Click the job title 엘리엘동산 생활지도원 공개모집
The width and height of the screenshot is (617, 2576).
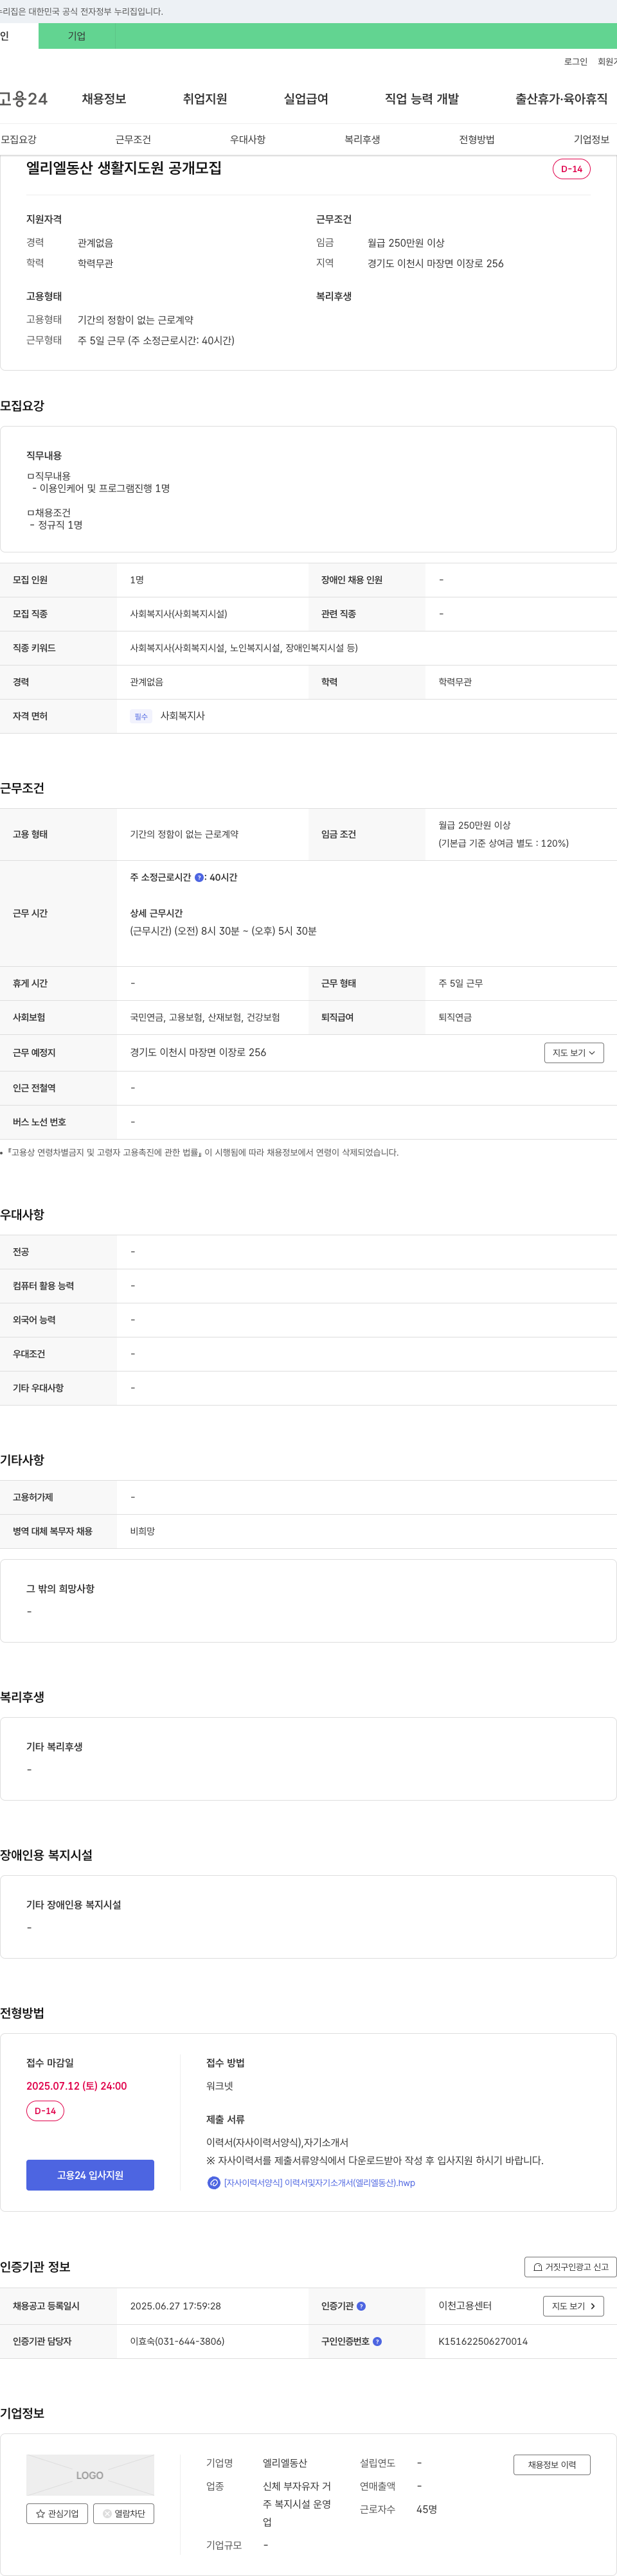click(x=124, y=168)
